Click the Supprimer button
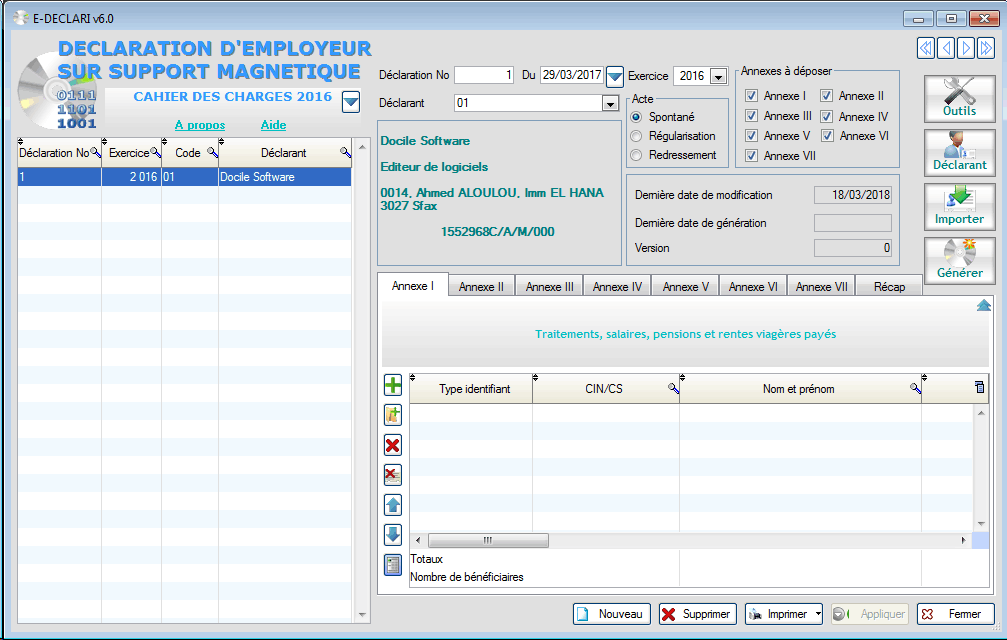This screenshot has height=640, width=1007. pos(697,614)
